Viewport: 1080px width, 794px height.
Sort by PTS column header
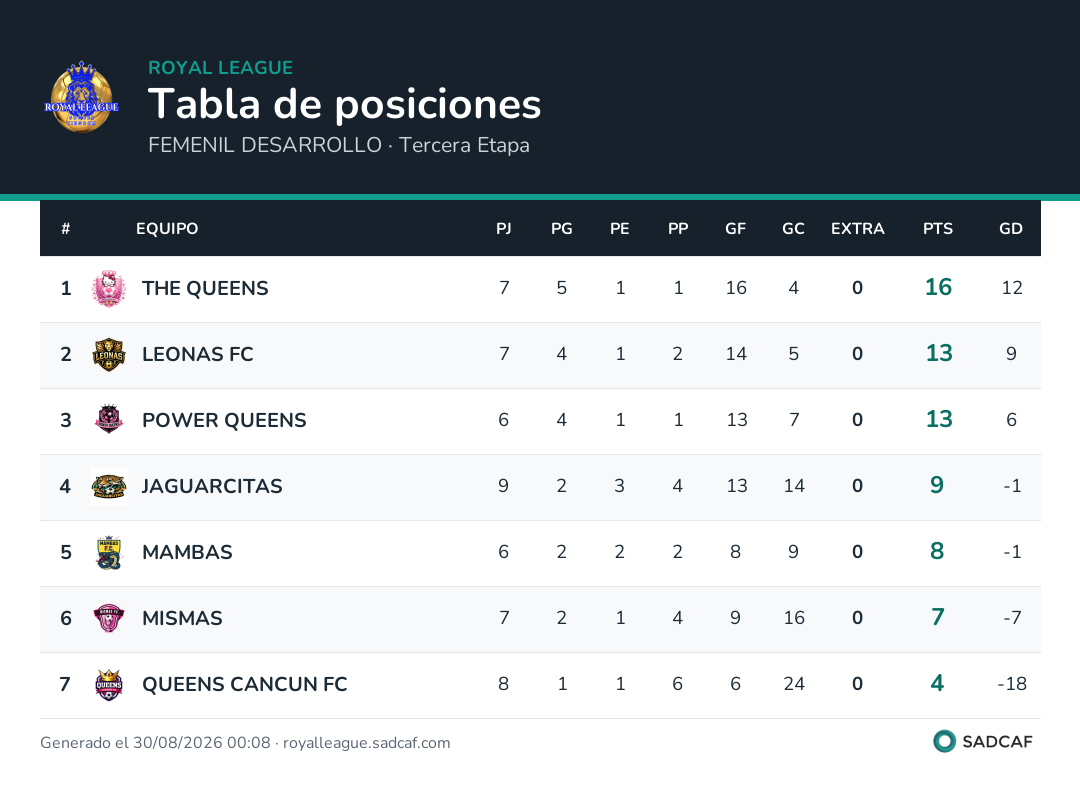937,229
